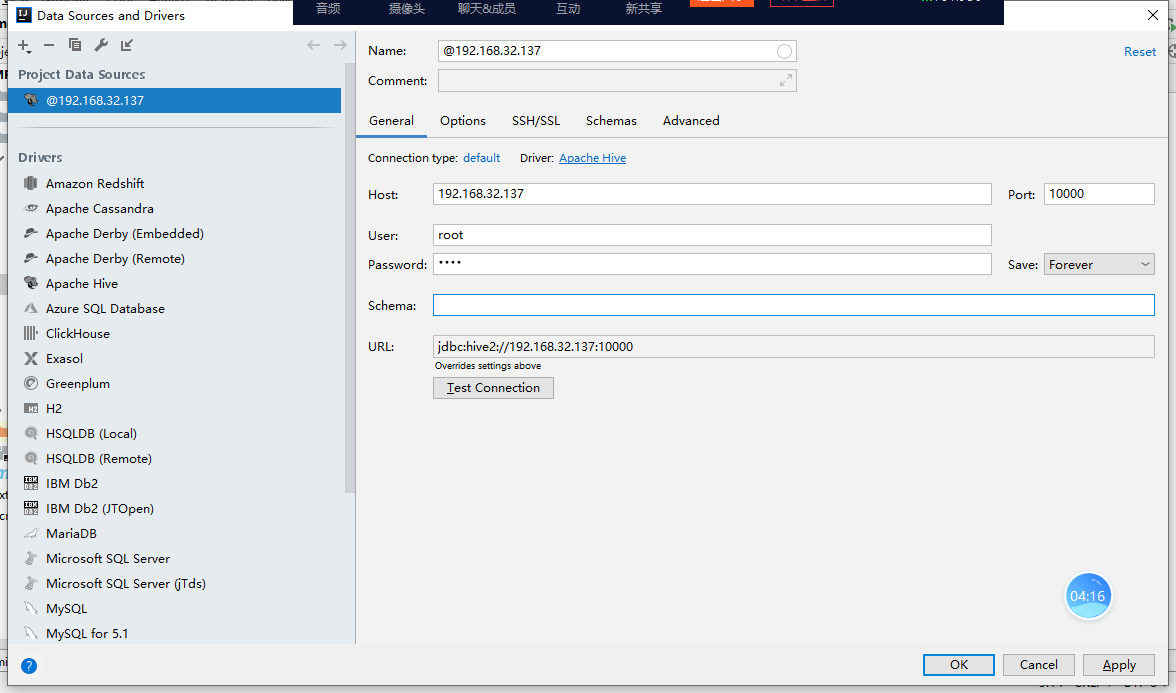Click 互动 in background meeting toolbar
The image size is (1176, 693).
point(568,8)
